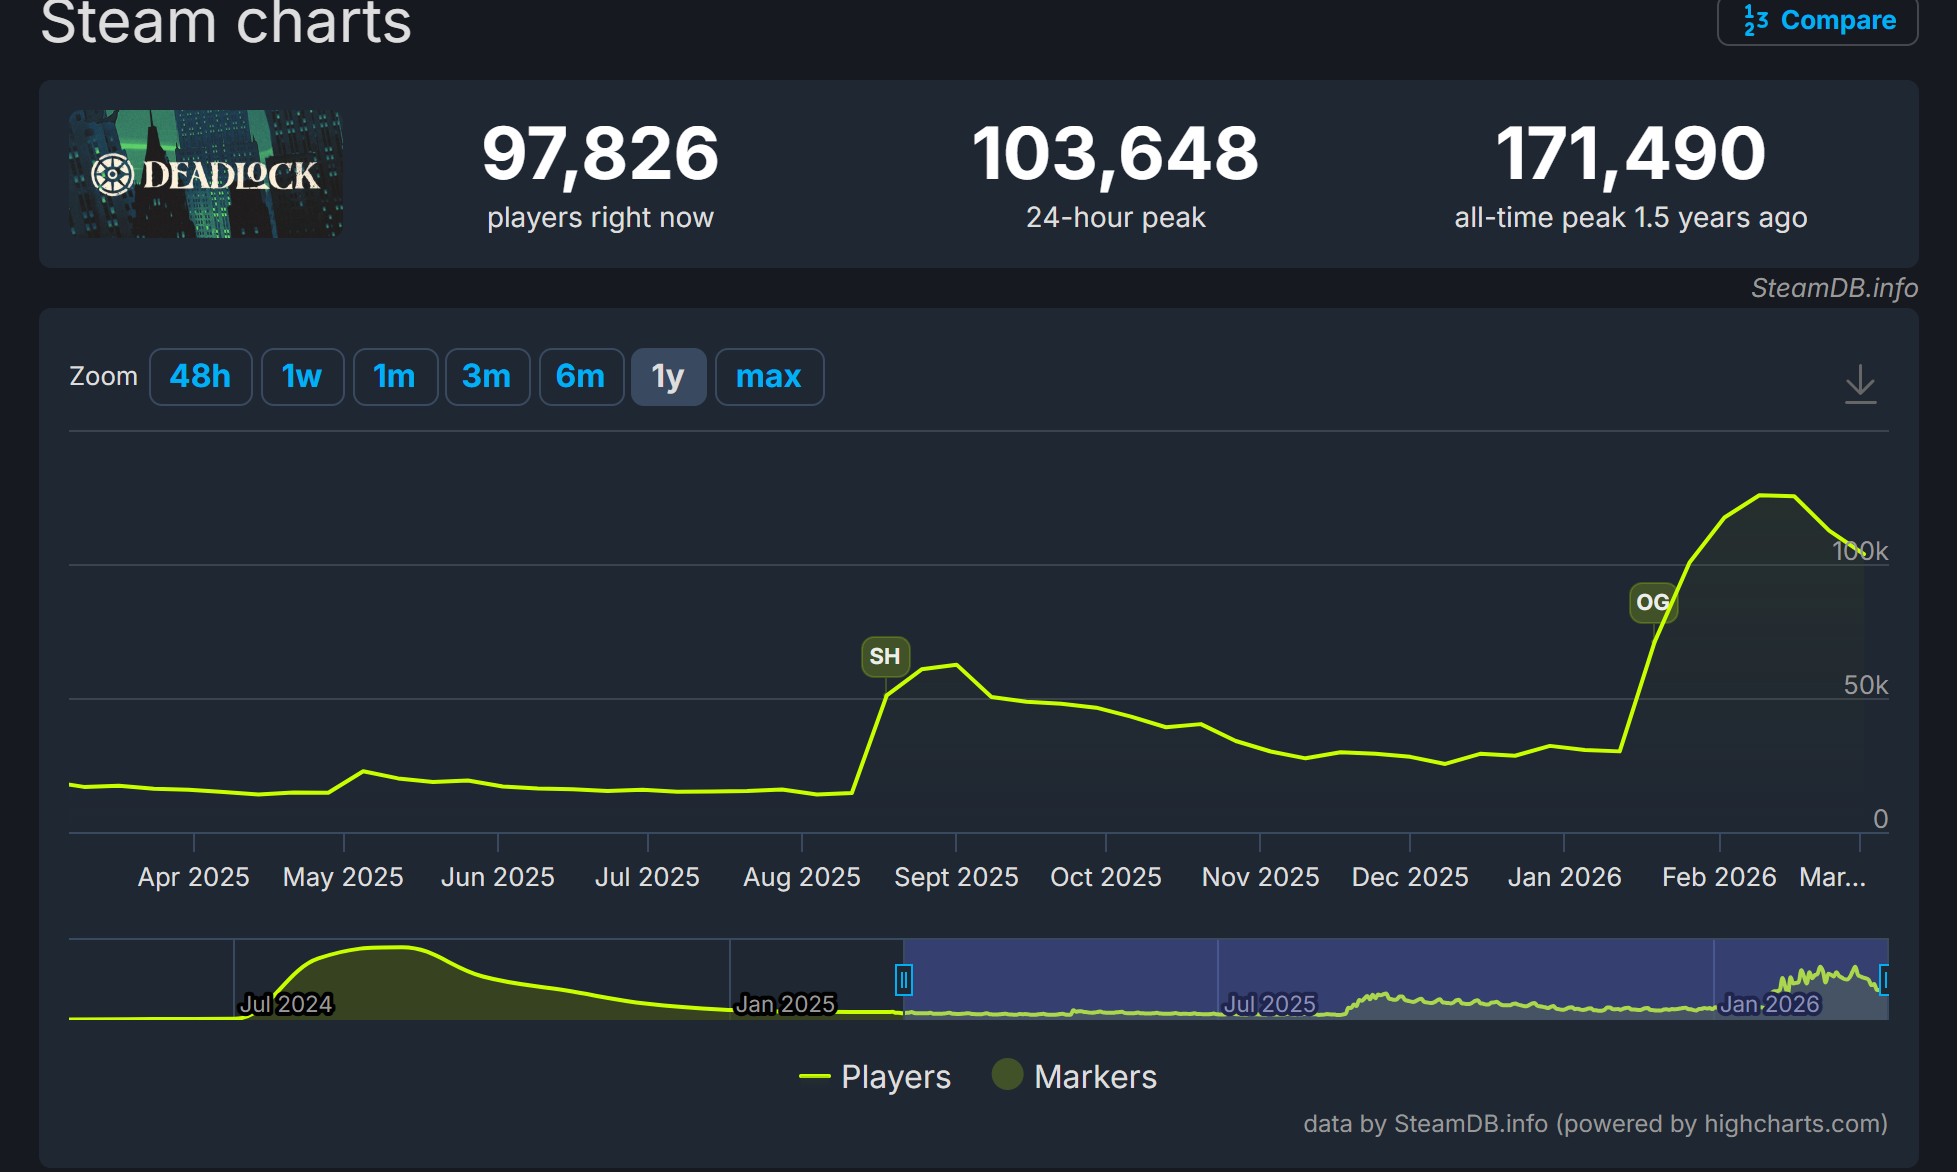This screenshot has height=1172, width=1957.
Task: Set zoom to 48h
Action: [x=200, y=377]
